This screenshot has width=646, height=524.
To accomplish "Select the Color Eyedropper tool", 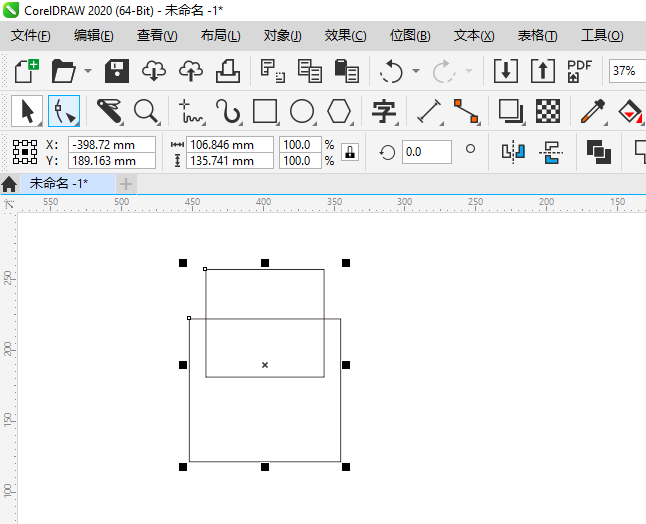I will [593, 111].
